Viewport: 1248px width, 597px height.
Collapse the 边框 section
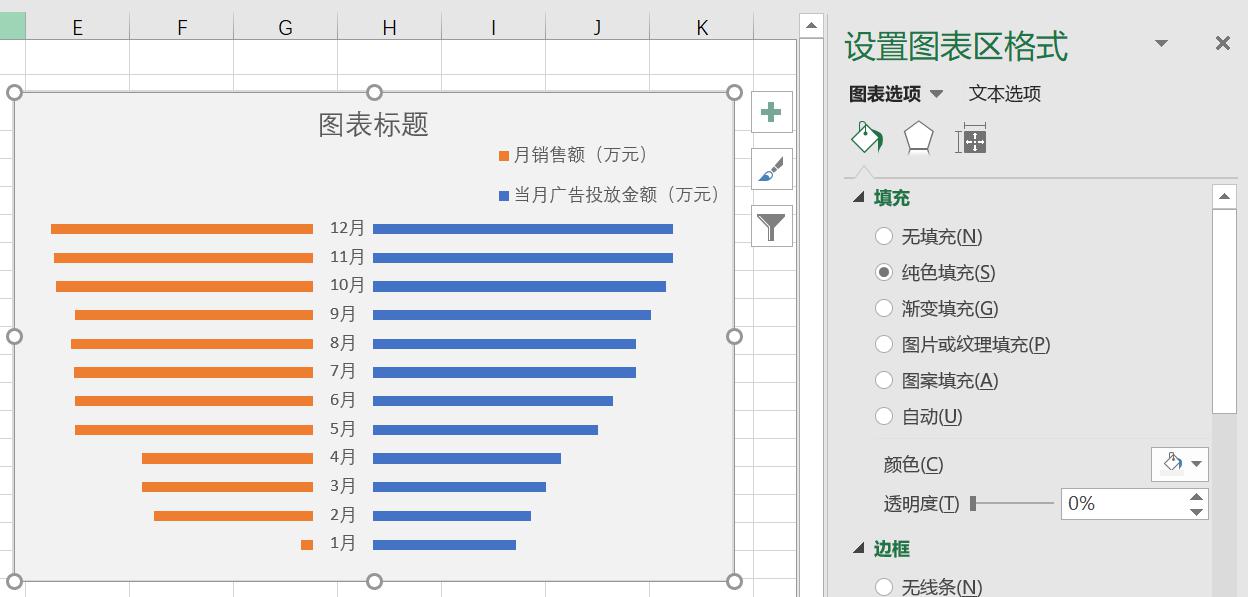(x=858, y=548)
